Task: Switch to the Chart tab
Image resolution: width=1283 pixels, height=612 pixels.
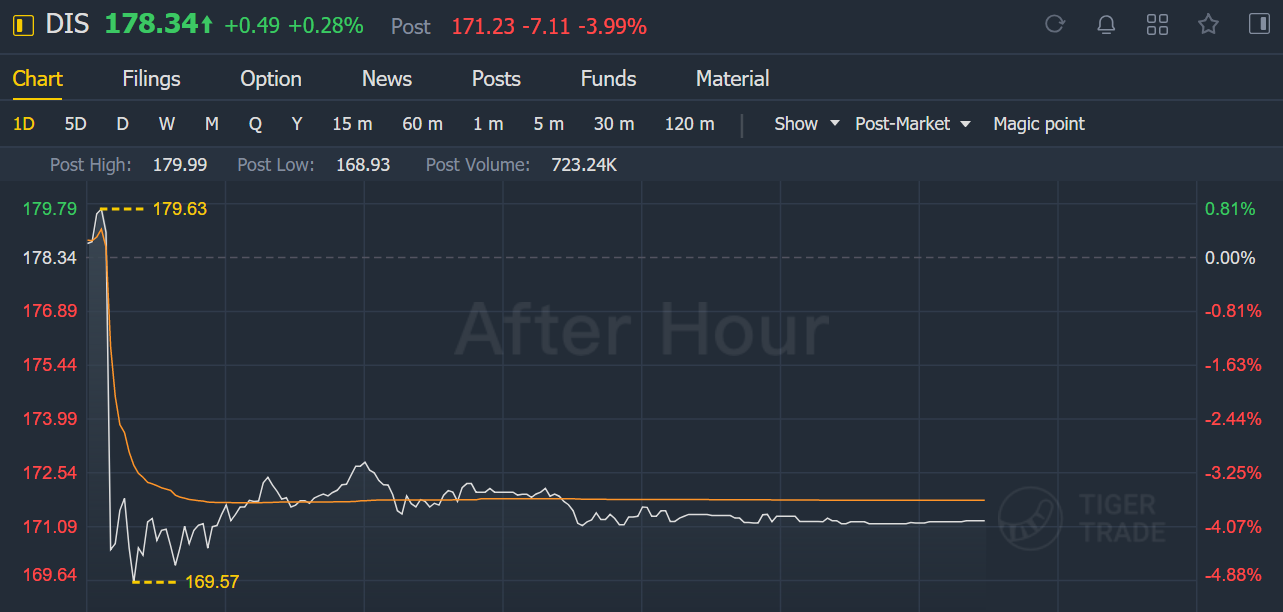Action: pyautogui.click(x=38, y=79)
